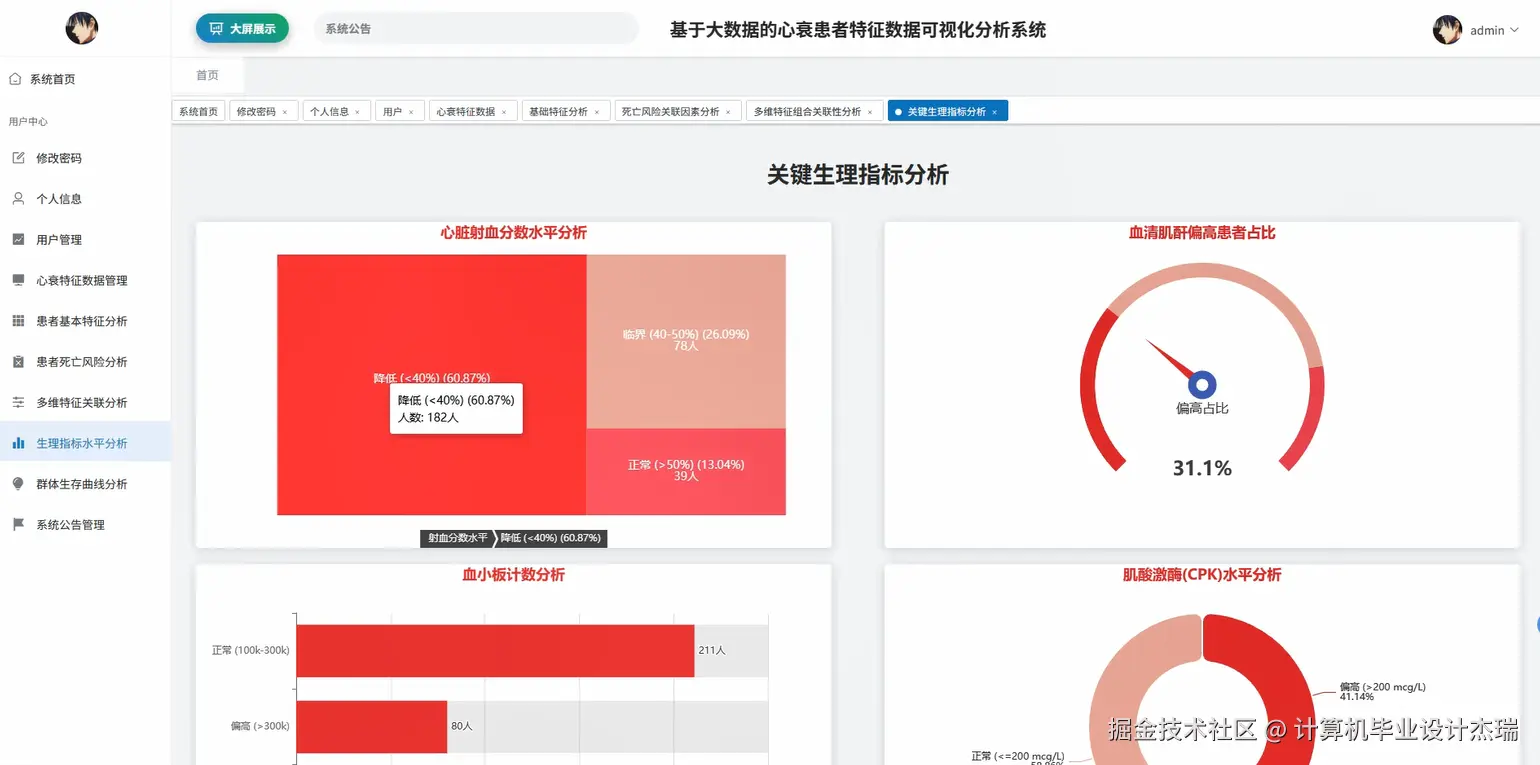The width and height of the screenshot is (1540, 765).
Task: Click the 正常 (100k-300k) platelet bar
Action: tap(495, 650)
